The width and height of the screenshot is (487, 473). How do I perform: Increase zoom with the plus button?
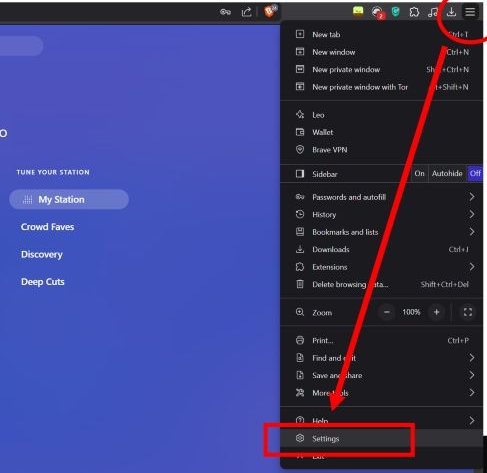pos(436,312)
